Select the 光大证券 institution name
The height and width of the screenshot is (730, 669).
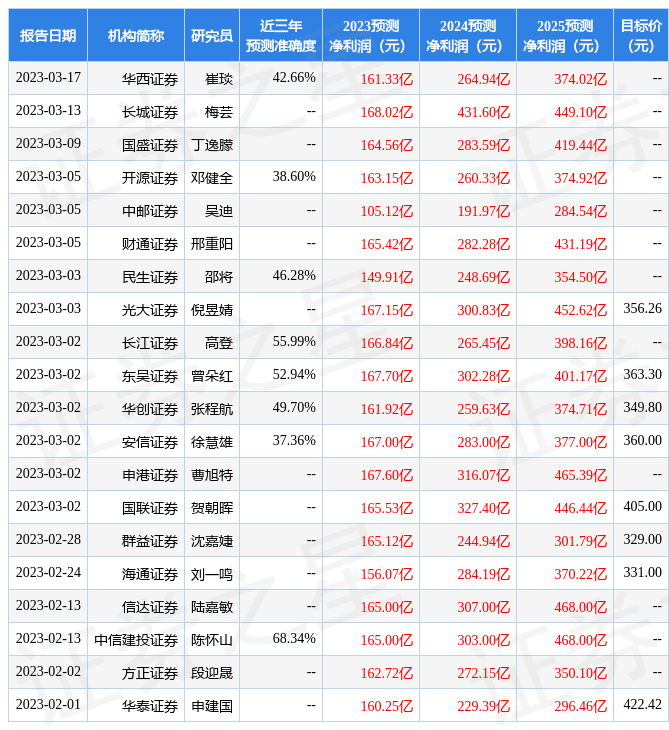(150, 309)
